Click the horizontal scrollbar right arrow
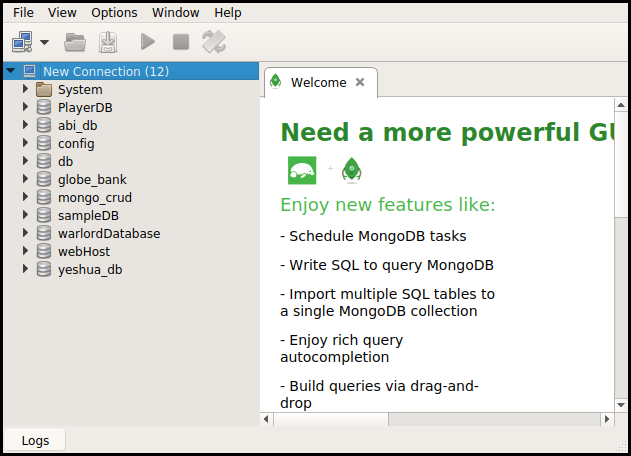The height and width of the screenshot is (456, 631). 607,419
